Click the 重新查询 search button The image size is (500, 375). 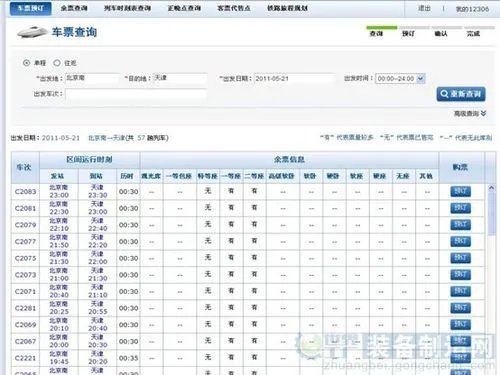click(461, 94)
